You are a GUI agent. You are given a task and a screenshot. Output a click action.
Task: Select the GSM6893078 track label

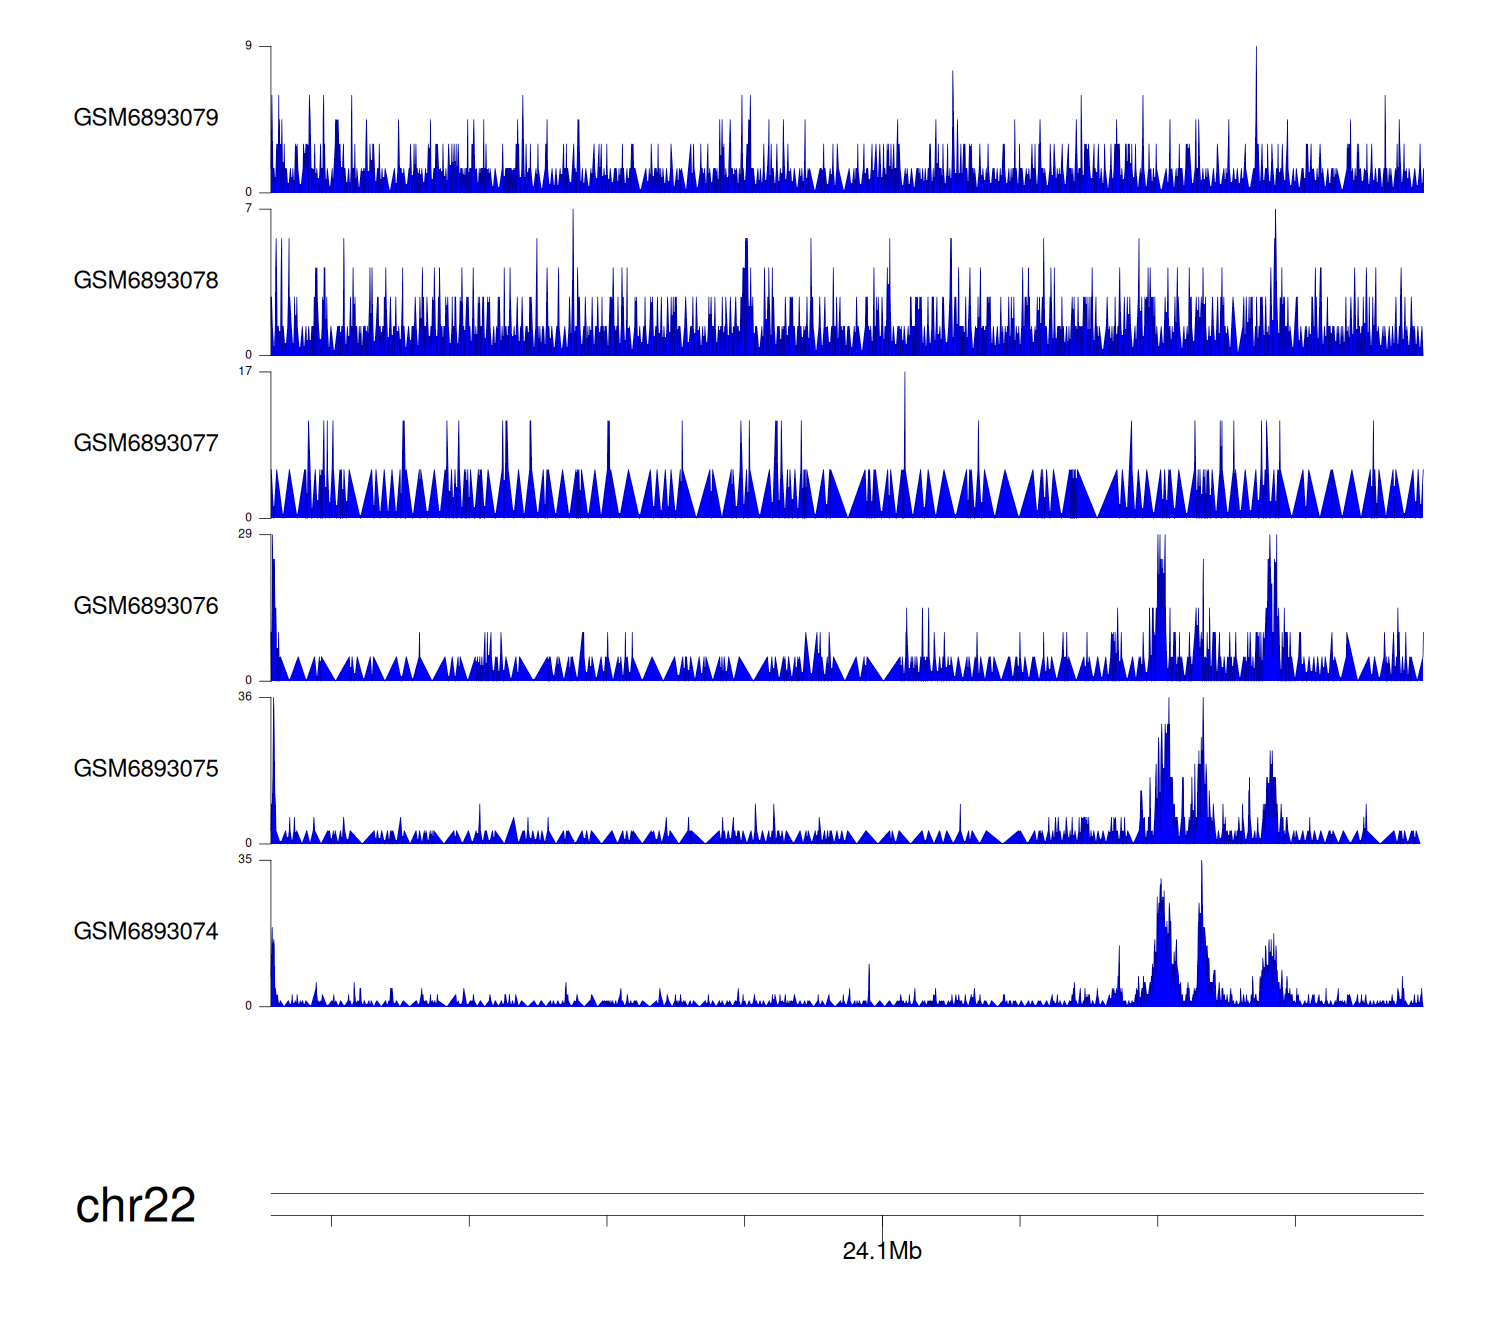(146, 281)
